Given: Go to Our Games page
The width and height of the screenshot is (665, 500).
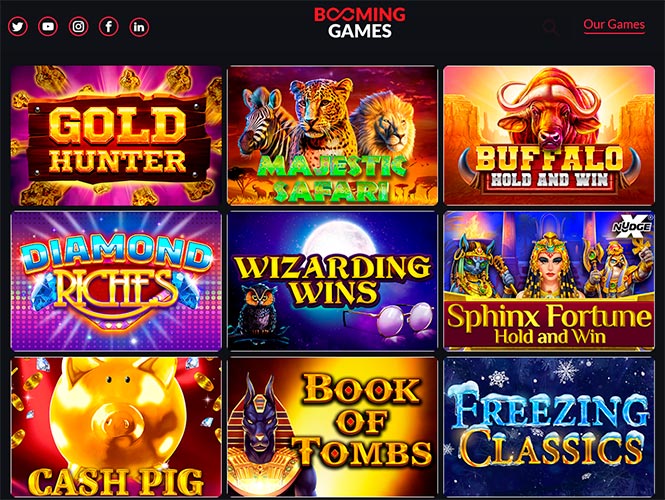Looking at the screenshot, I should [x=614, y=25].
